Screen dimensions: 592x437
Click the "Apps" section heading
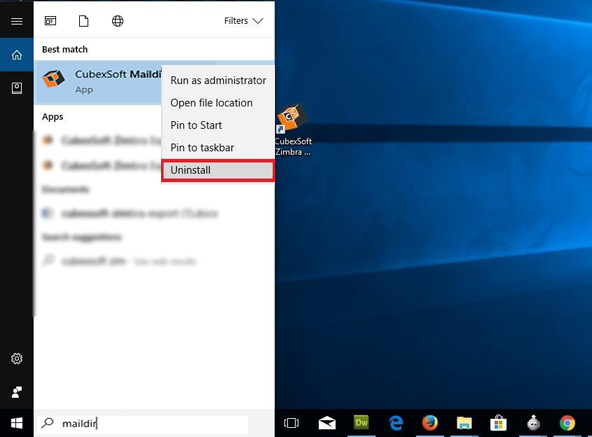coord(52,117)
